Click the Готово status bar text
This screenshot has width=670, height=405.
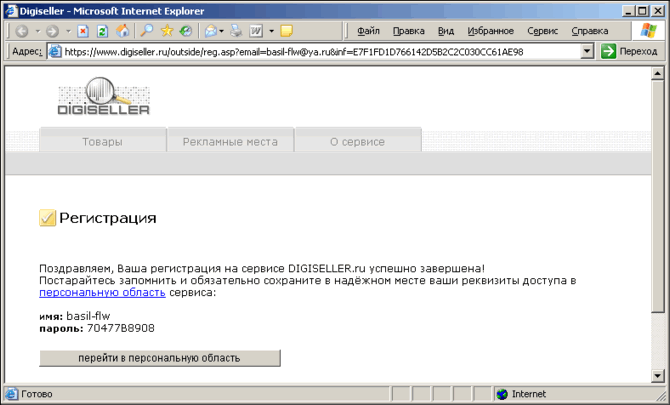point(37,394)
